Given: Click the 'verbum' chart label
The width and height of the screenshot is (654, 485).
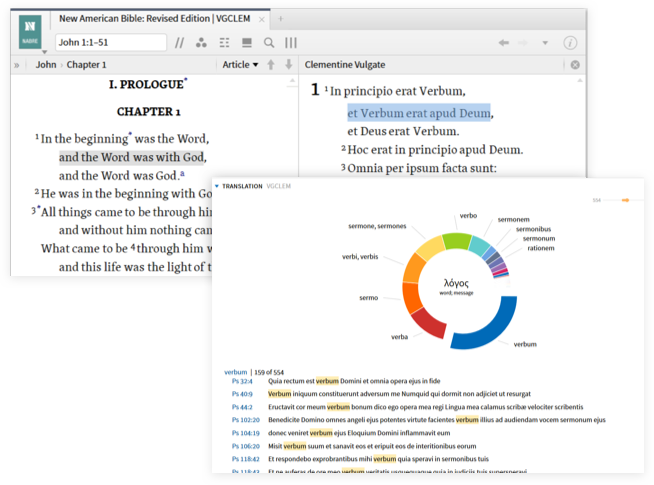Looking at the screenshot, I should [x=525, y=344].
